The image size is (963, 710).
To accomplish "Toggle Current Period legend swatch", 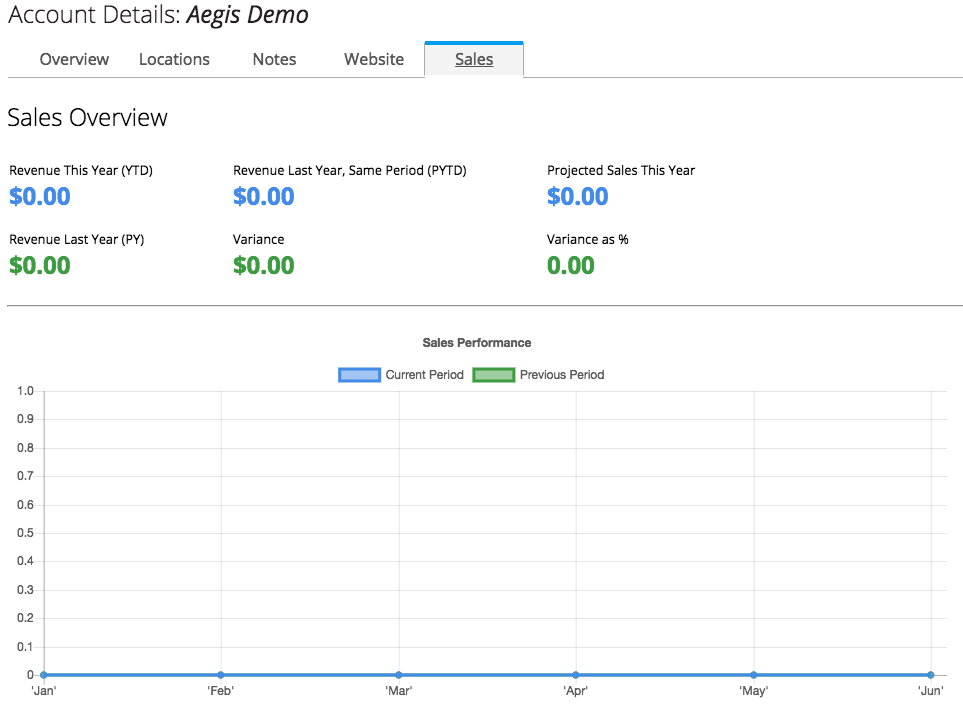I will coord(359,375).
